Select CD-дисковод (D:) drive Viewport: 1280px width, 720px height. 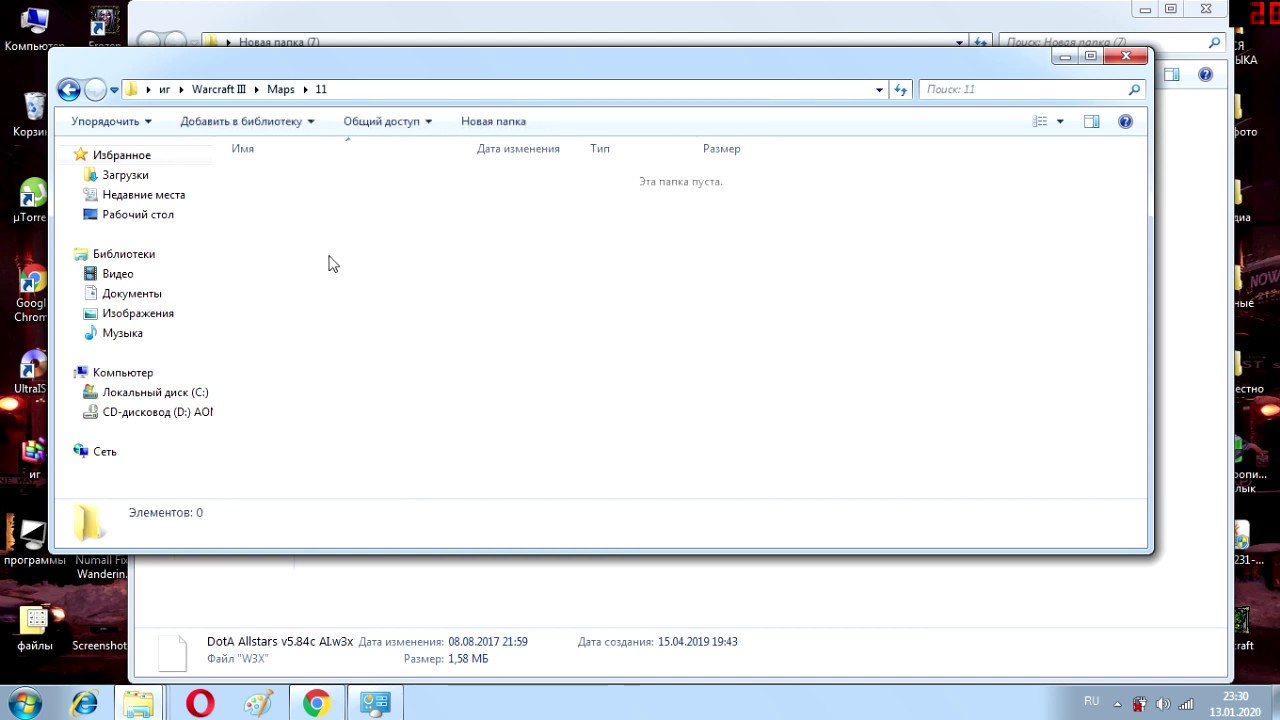157,412
